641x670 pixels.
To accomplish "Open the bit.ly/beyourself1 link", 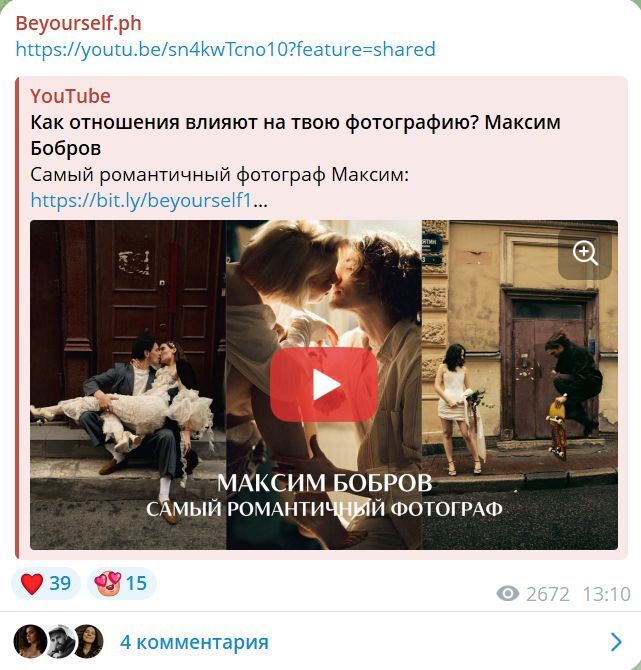I will click(x=141, y=200).
